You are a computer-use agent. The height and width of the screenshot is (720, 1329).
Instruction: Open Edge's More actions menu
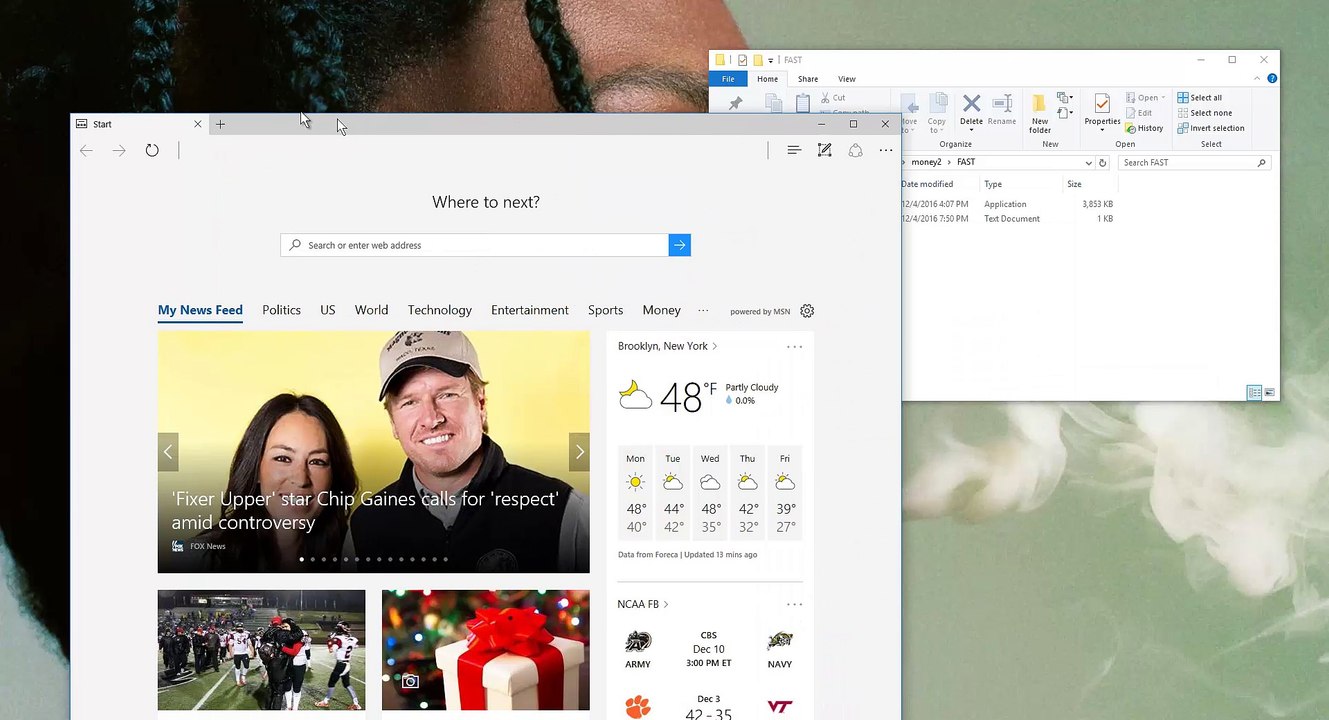point(886,150)
